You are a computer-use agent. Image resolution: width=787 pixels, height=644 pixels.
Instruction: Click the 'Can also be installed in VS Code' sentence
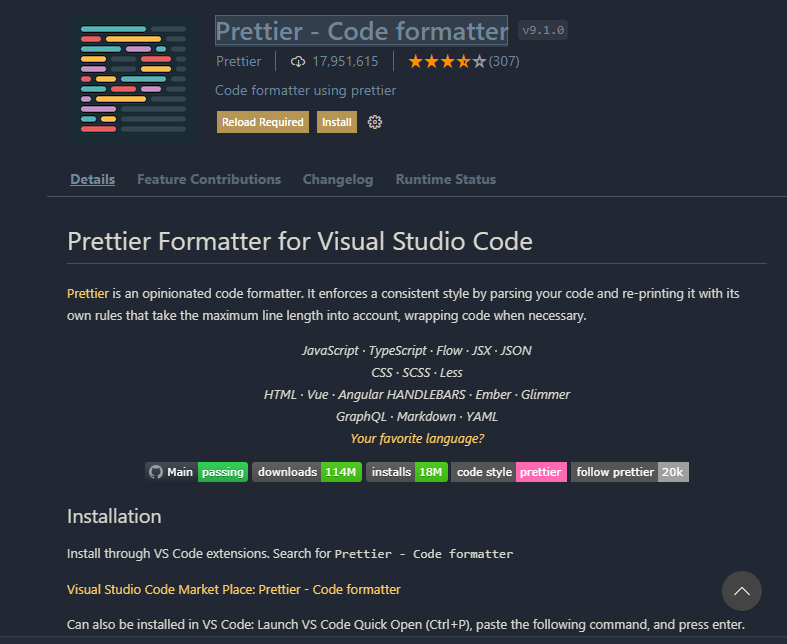(406, 624)
